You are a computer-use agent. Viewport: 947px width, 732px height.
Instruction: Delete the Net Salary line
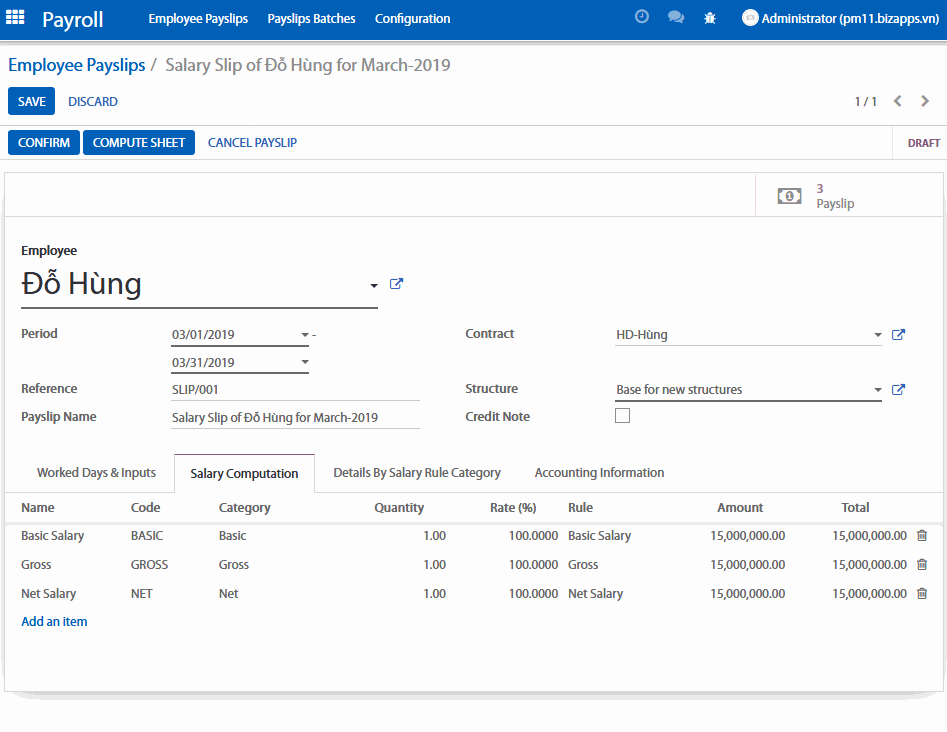922,594
